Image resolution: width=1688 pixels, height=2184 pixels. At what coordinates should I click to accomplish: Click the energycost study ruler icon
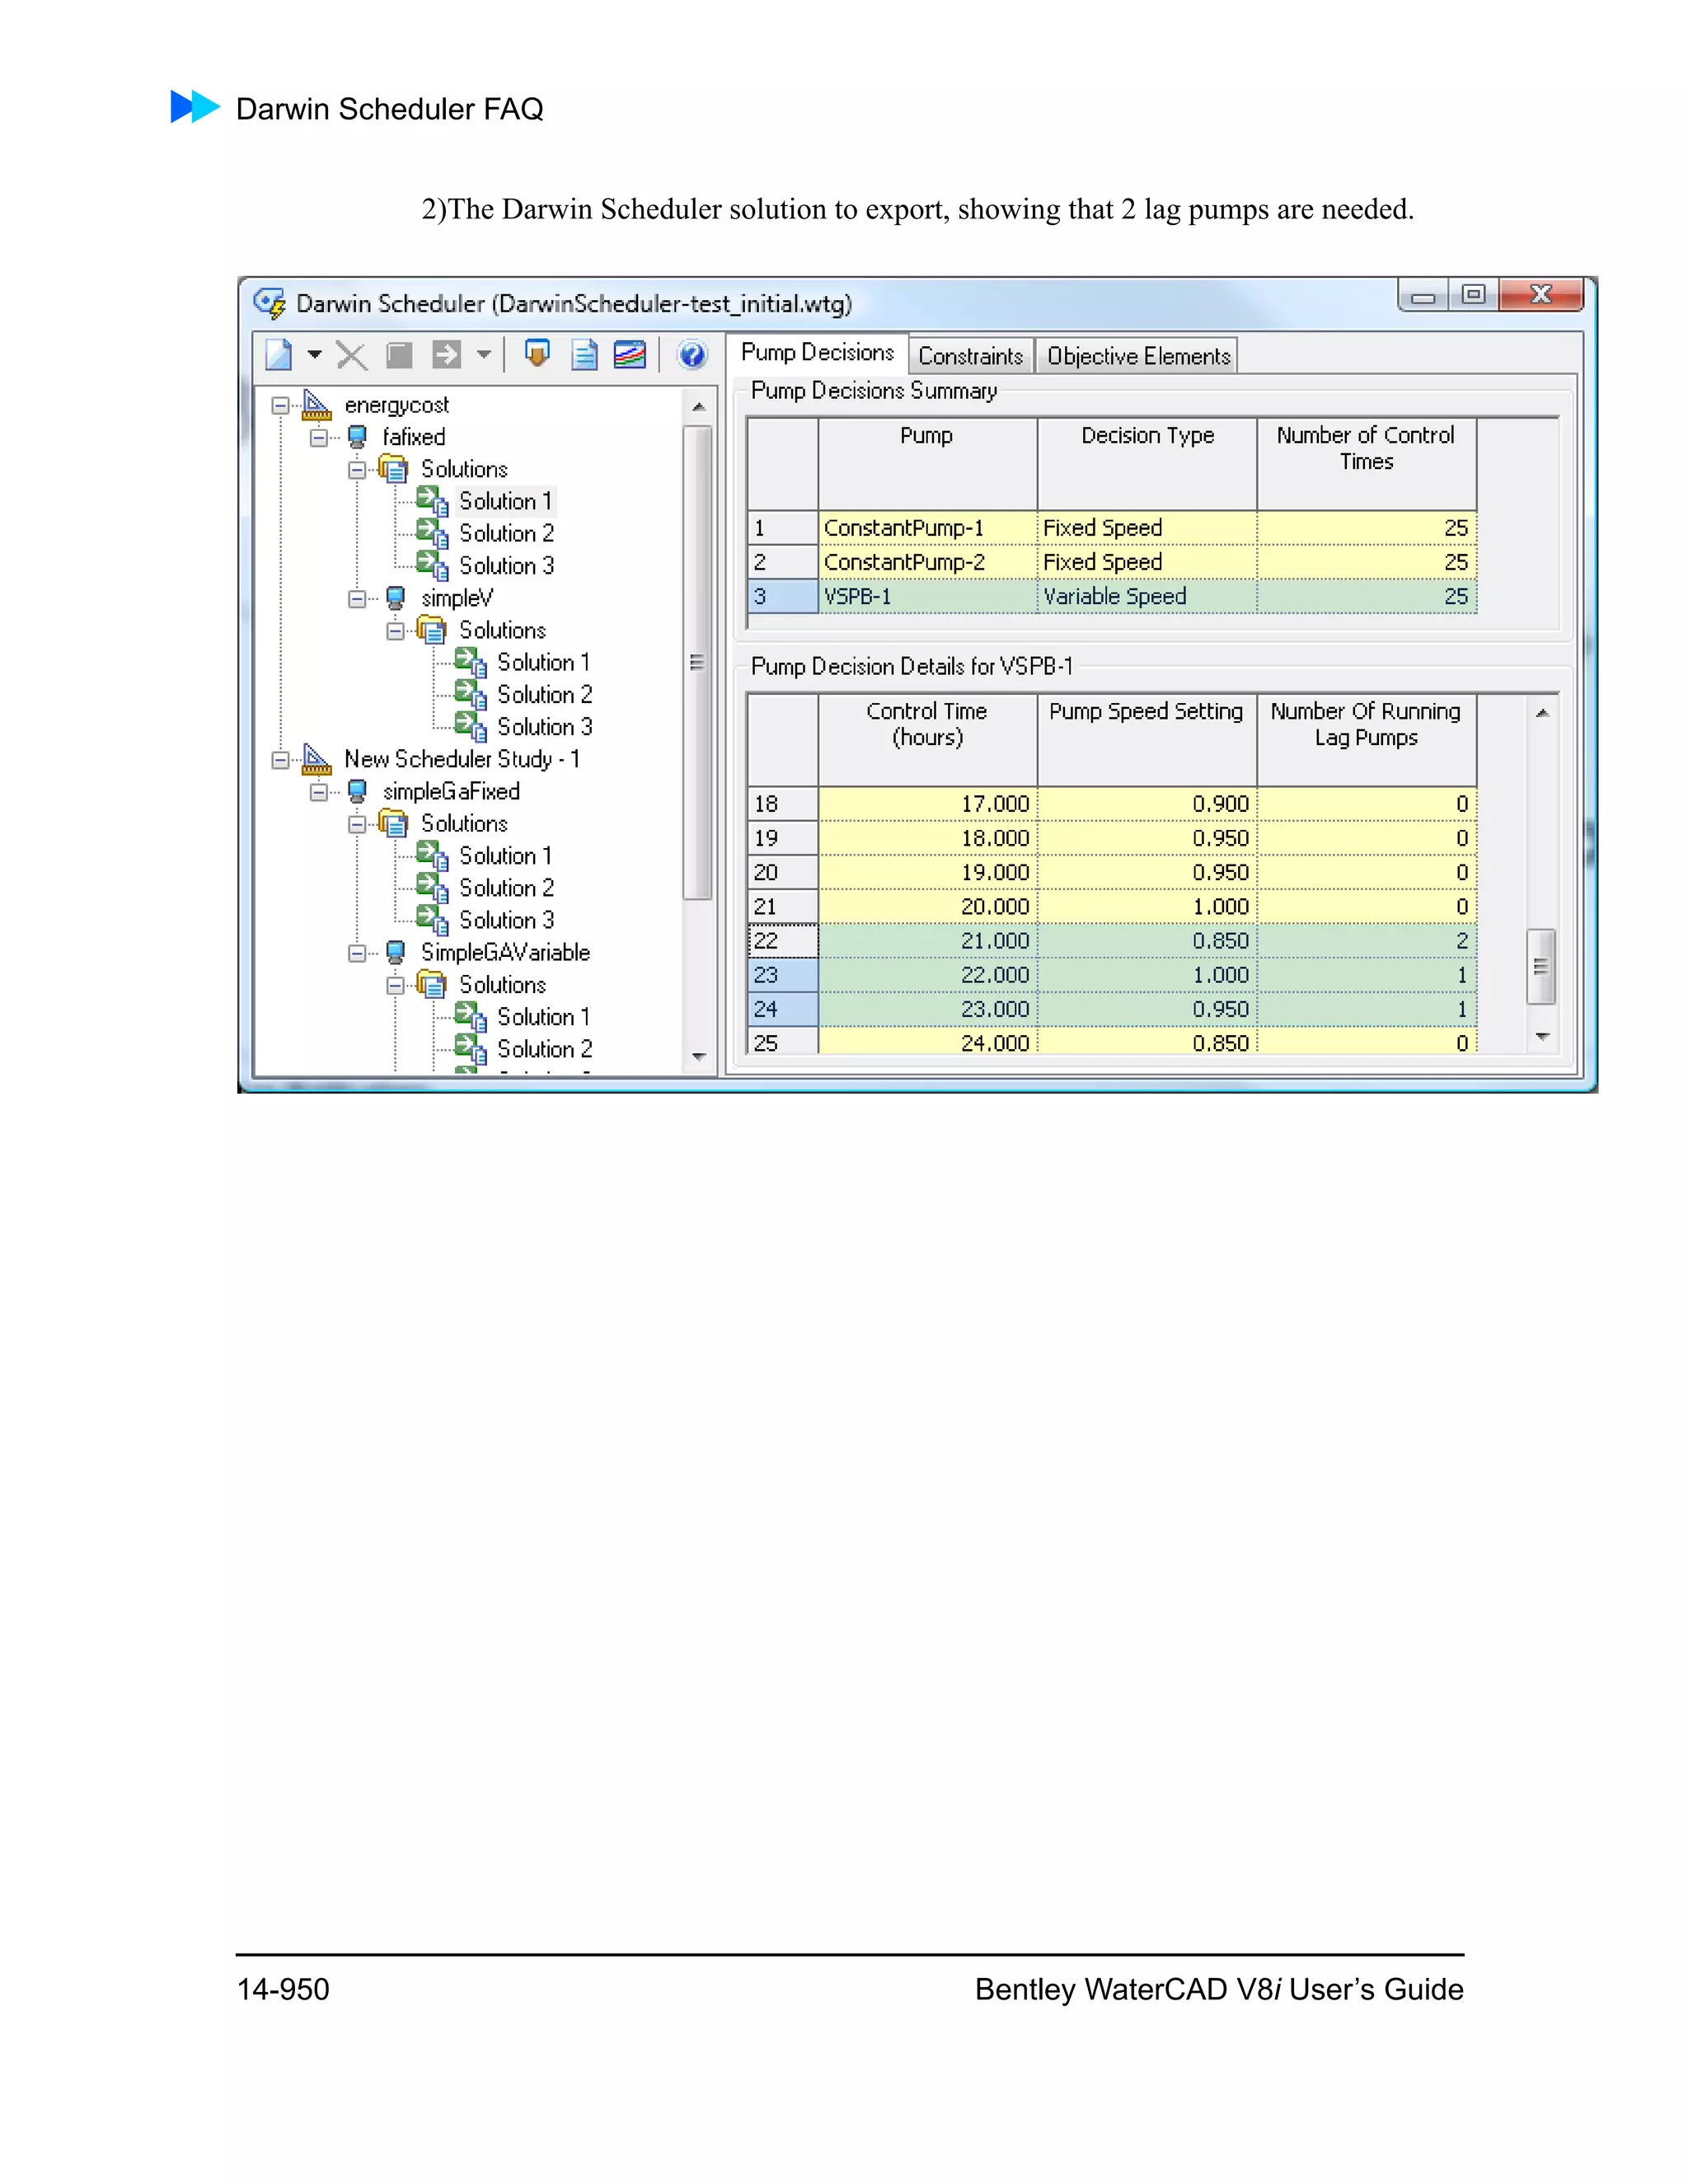pyautogui.click(x=317, y=405)
